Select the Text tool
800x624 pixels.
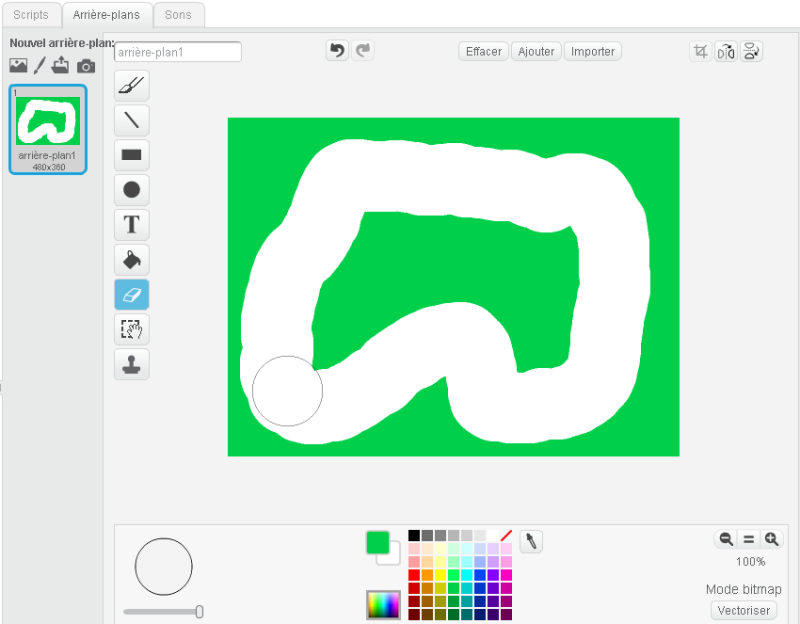pyautogui.click(x=131, y=224)
